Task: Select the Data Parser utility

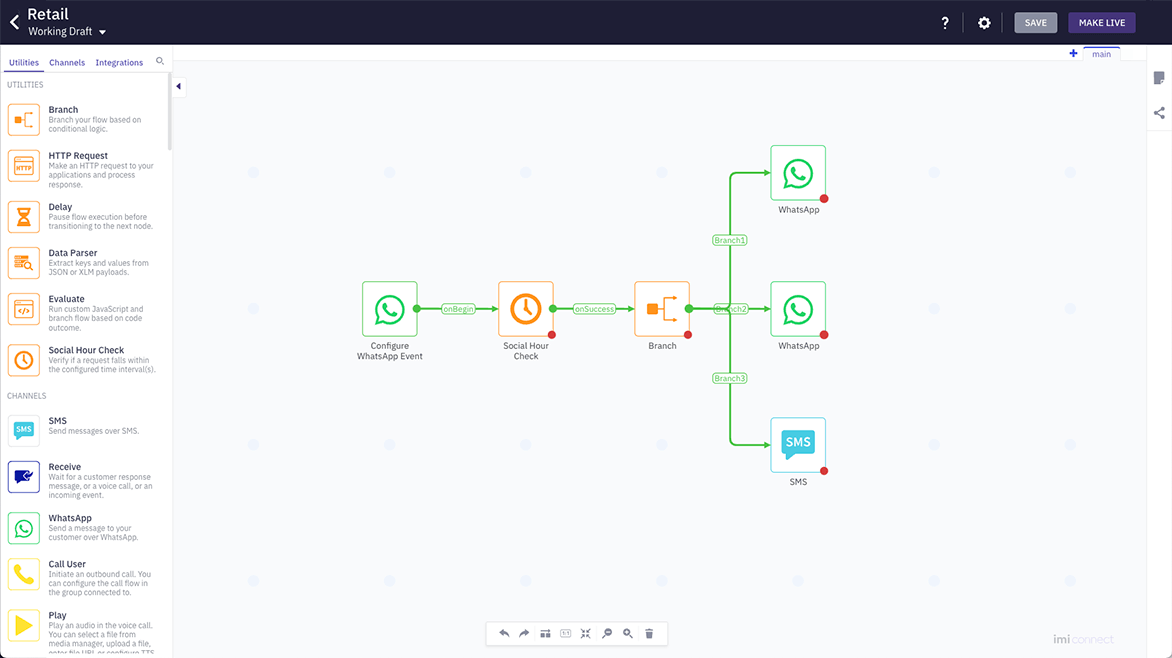Action: pyautogui.click(x=84, y=262)
